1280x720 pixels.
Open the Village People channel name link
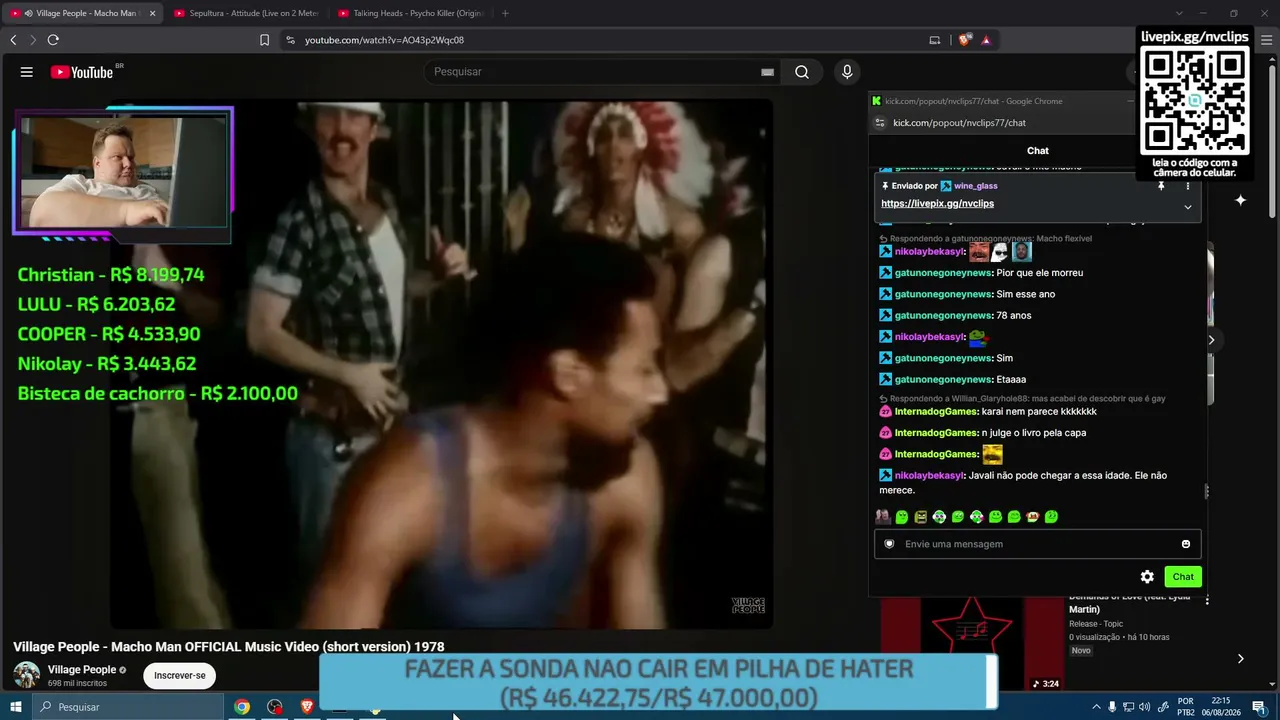[82, 670]
